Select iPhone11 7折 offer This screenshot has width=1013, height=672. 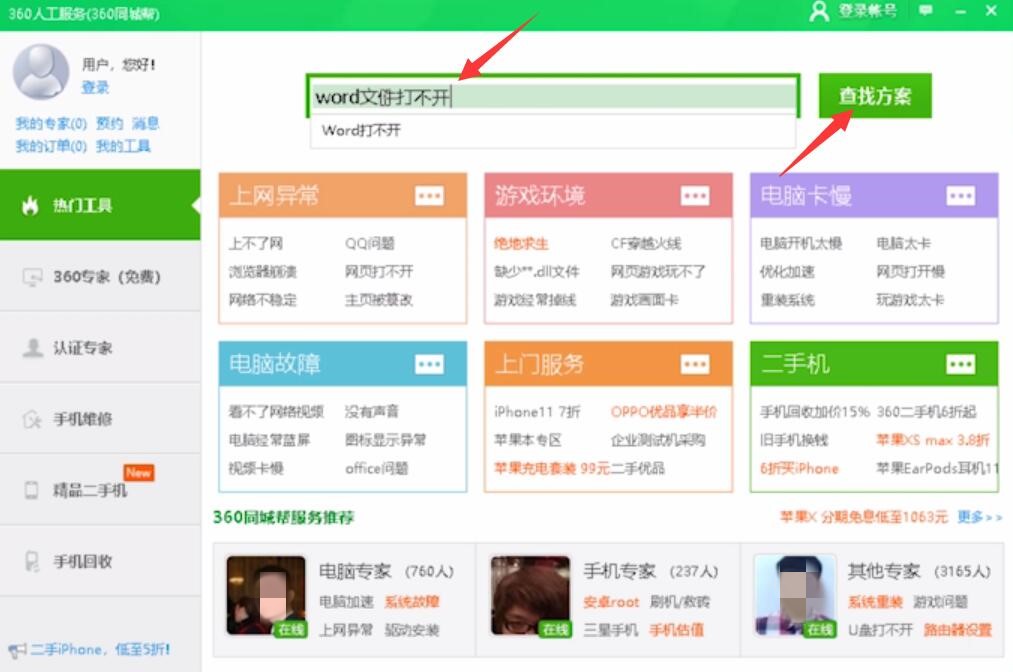click(538, 412)
